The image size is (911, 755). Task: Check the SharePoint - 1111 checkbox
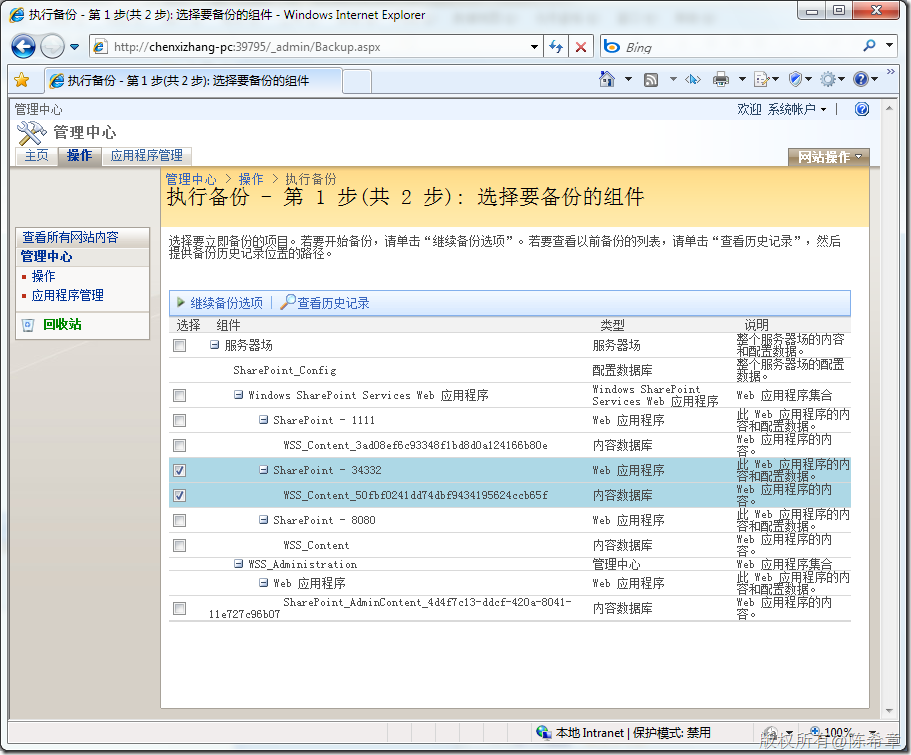[x=180, y=420]
